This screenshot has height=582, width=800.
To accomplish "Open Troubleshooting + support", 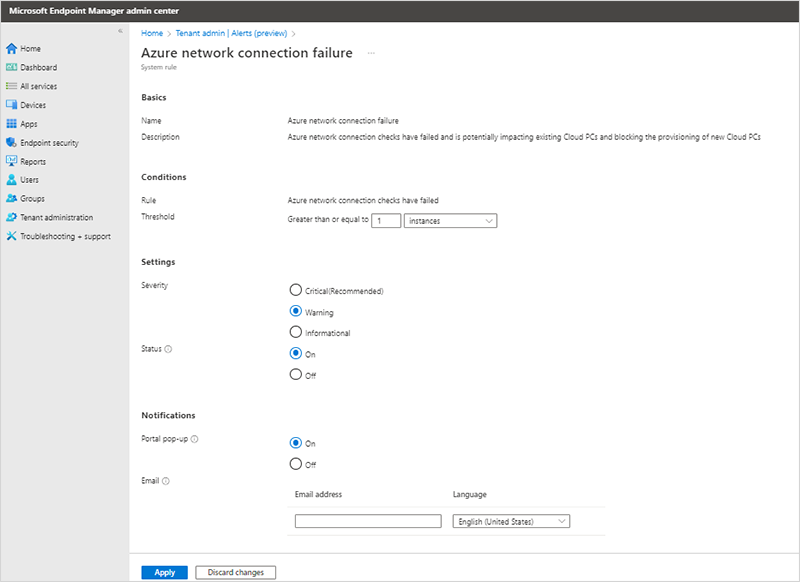I will [x=64, y=236].
